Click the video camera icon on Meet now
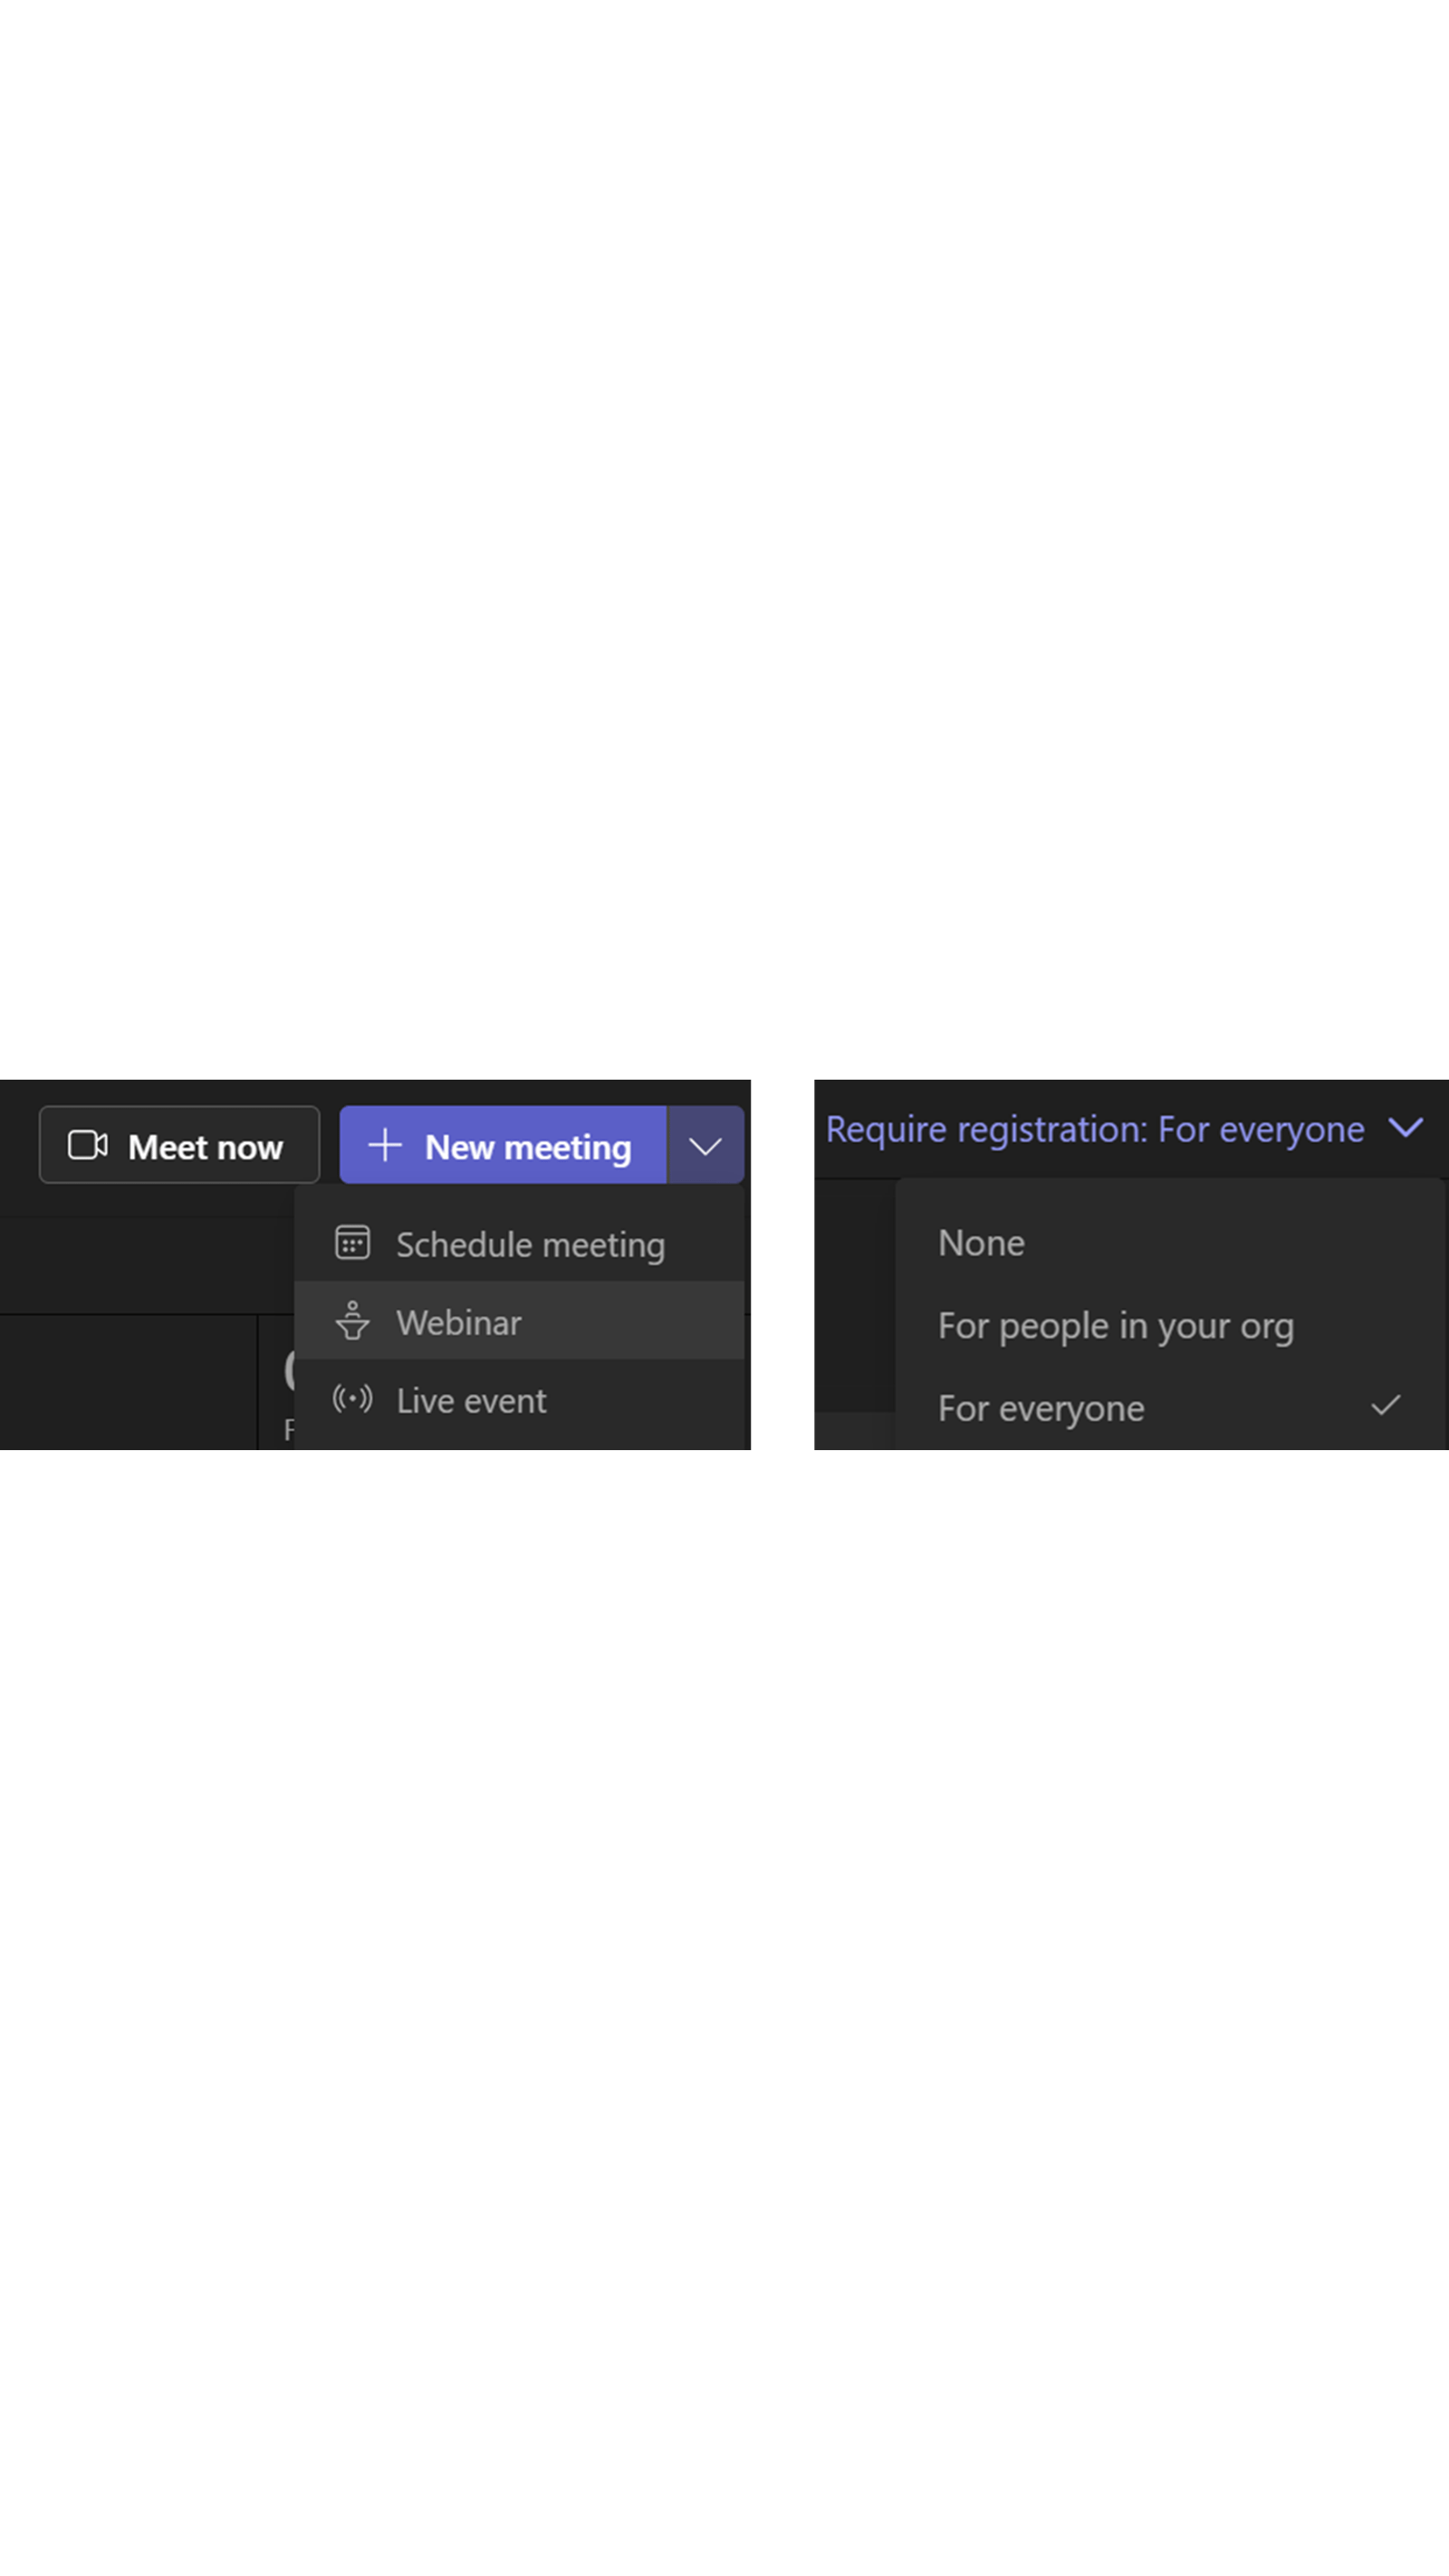 pyautogui.click(x=87, y=1145)
